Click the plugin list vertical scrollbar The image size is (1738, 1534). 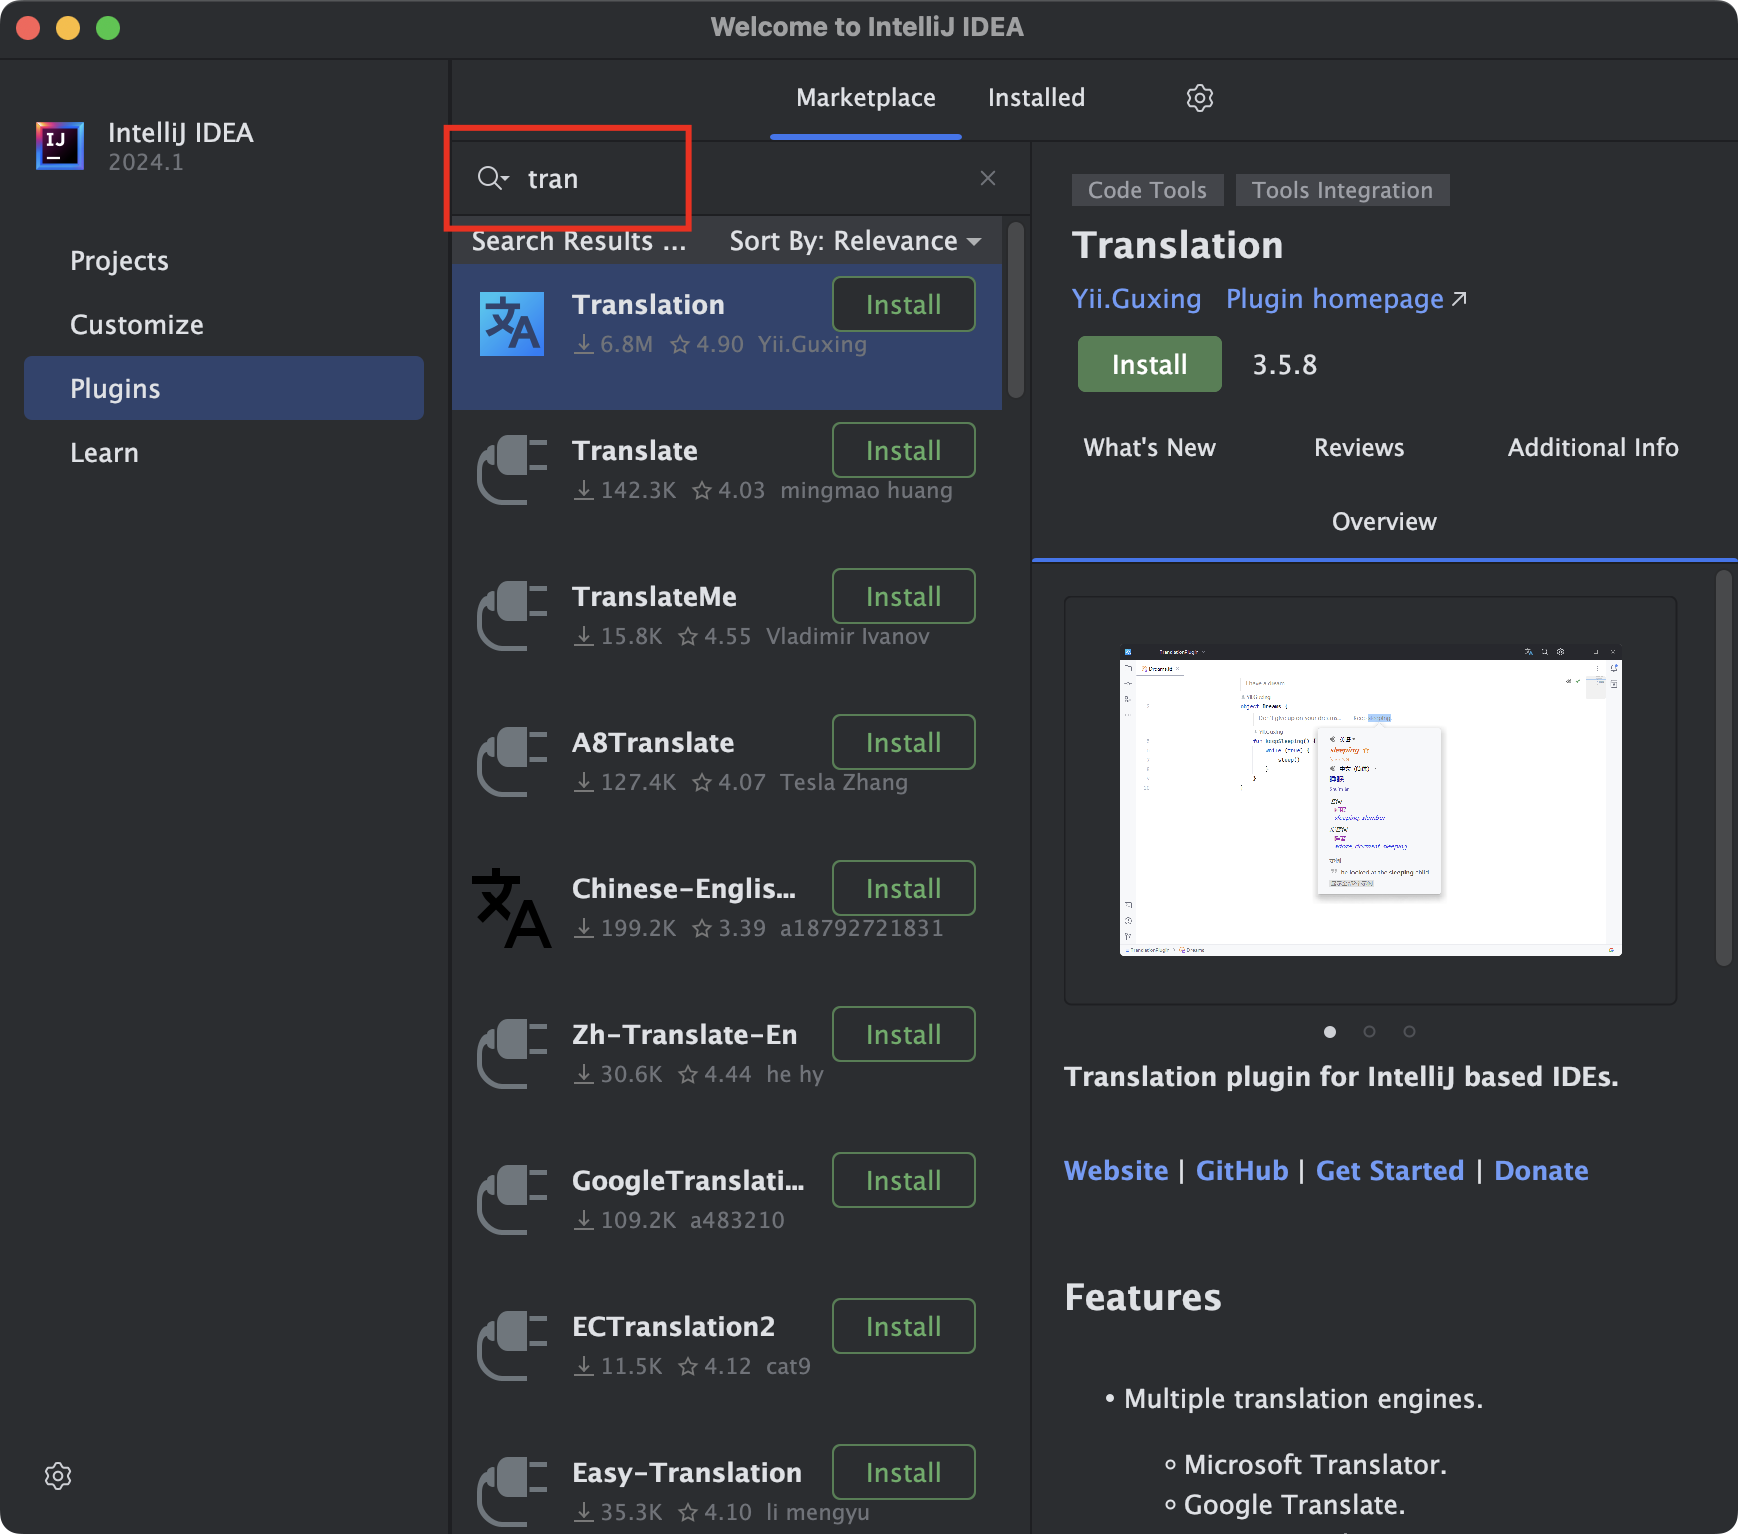(x=1016, y=311)
